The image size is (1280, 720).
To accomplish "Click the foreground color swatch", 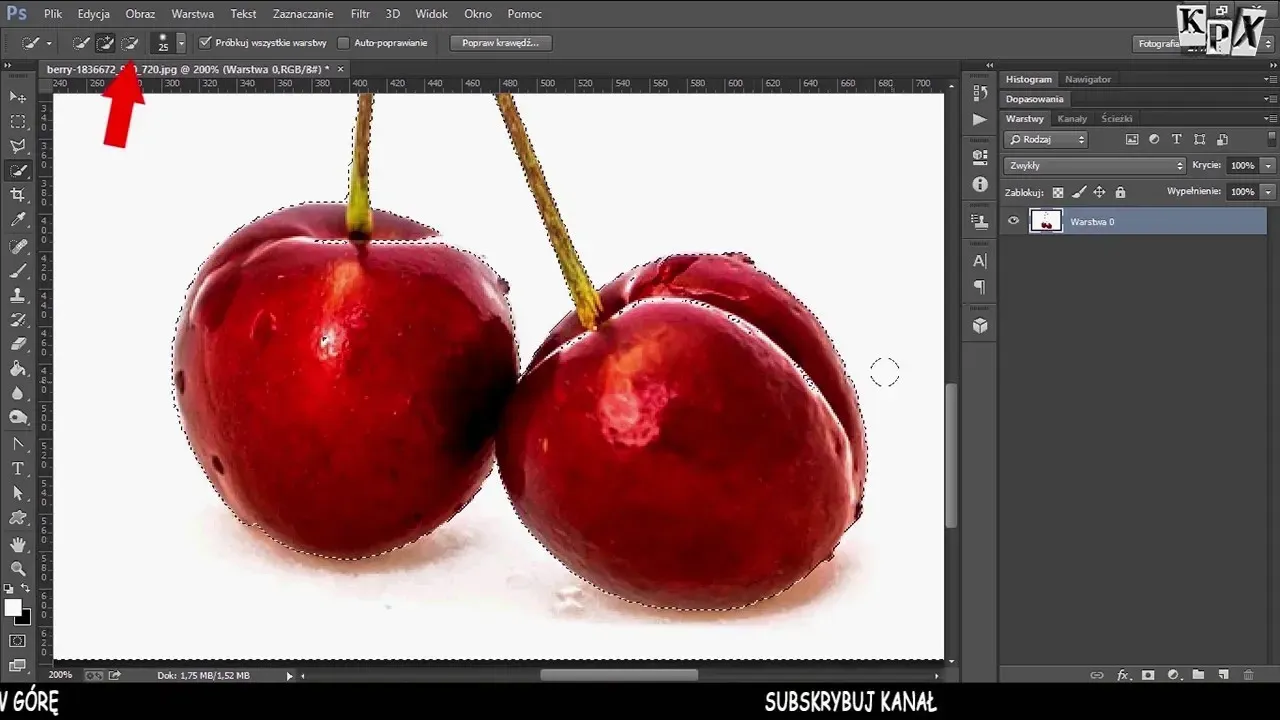I will 13,608.
